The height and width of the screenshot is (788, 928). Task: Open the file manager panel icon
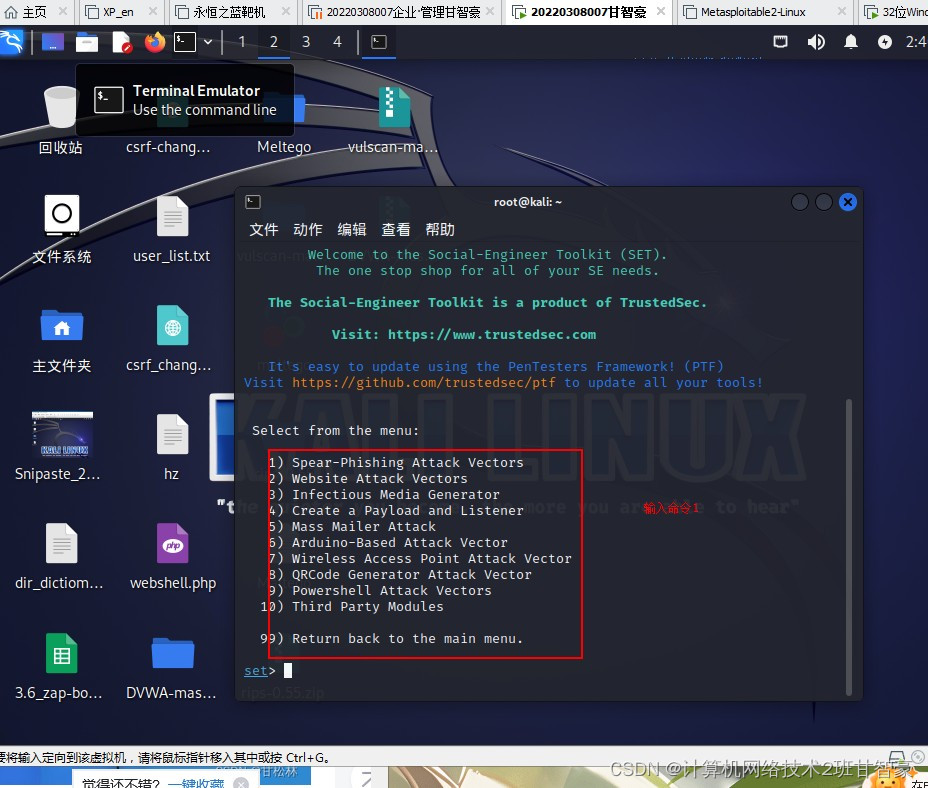(x=86, y=42)
